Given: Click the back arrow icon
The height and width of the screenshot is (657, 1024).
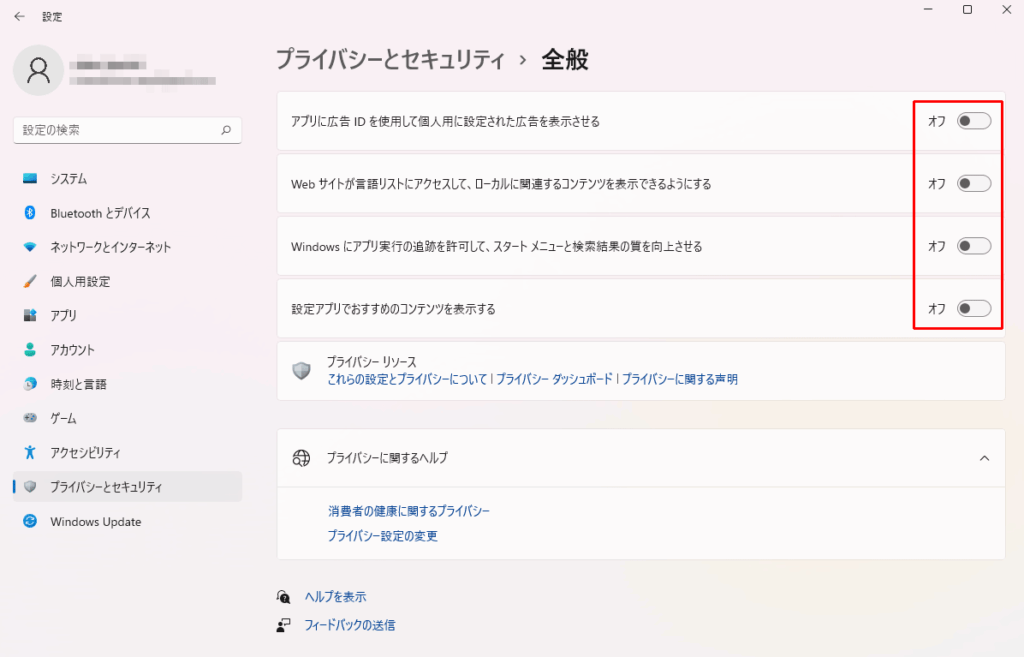Looking at the screenshot, I should point(20,16).
